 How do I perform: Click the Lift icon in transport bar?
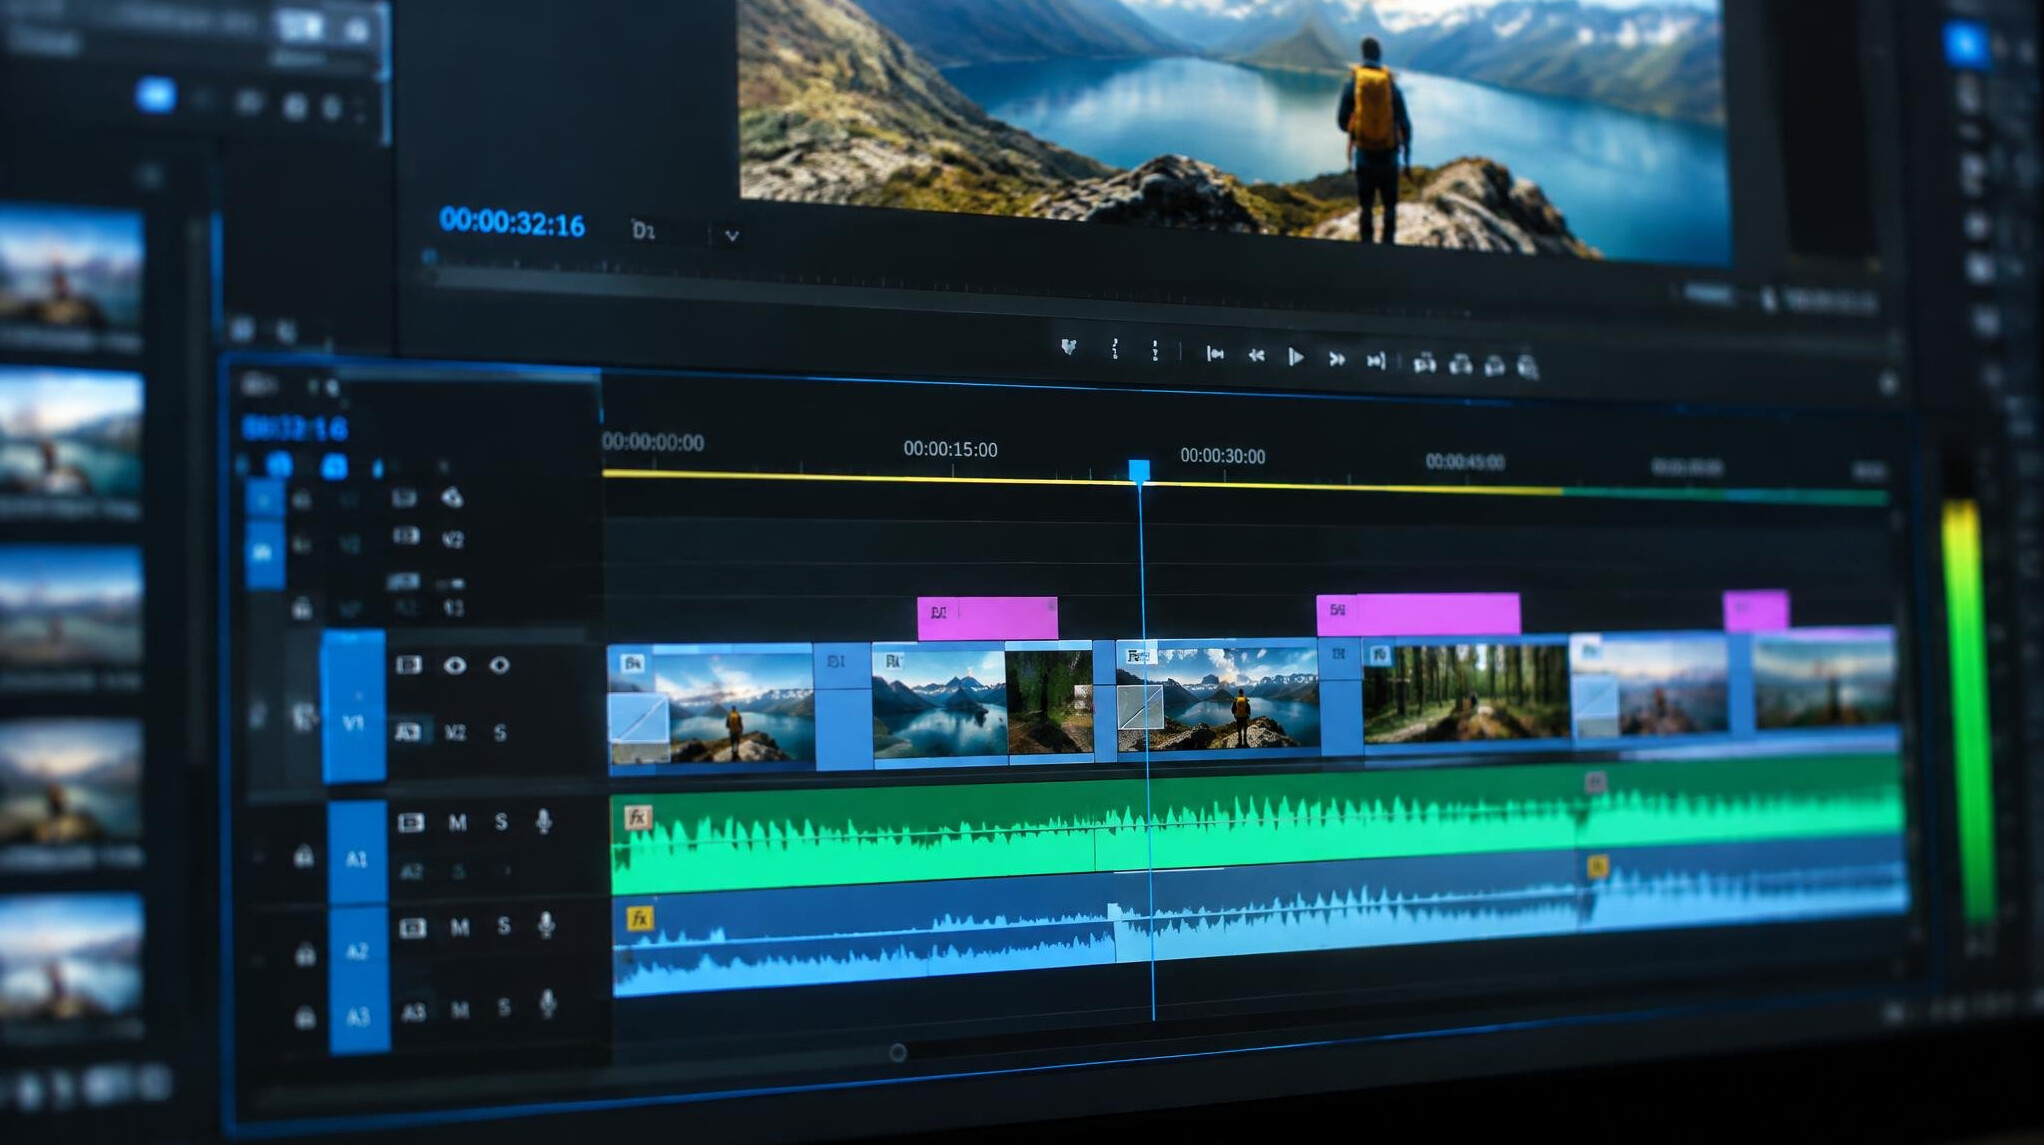1425,364
